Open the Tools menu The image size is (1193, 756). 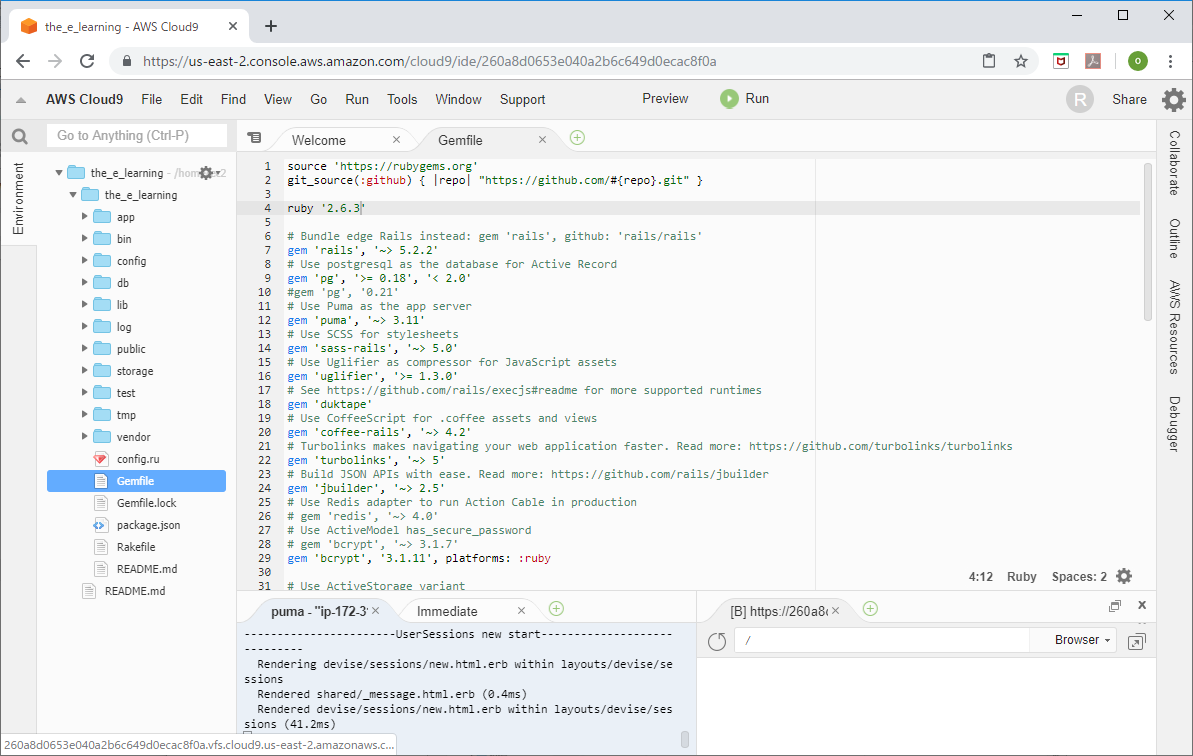tap(402, 100)
